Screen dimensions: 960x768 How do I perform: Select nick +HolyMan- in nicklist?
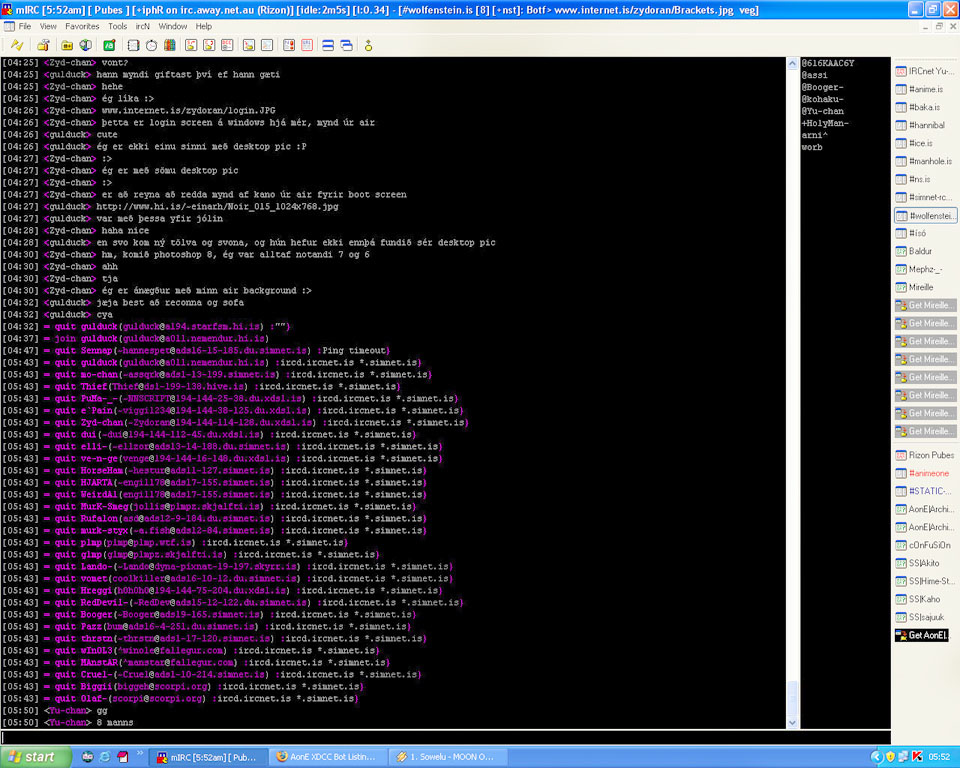[825, 123]
